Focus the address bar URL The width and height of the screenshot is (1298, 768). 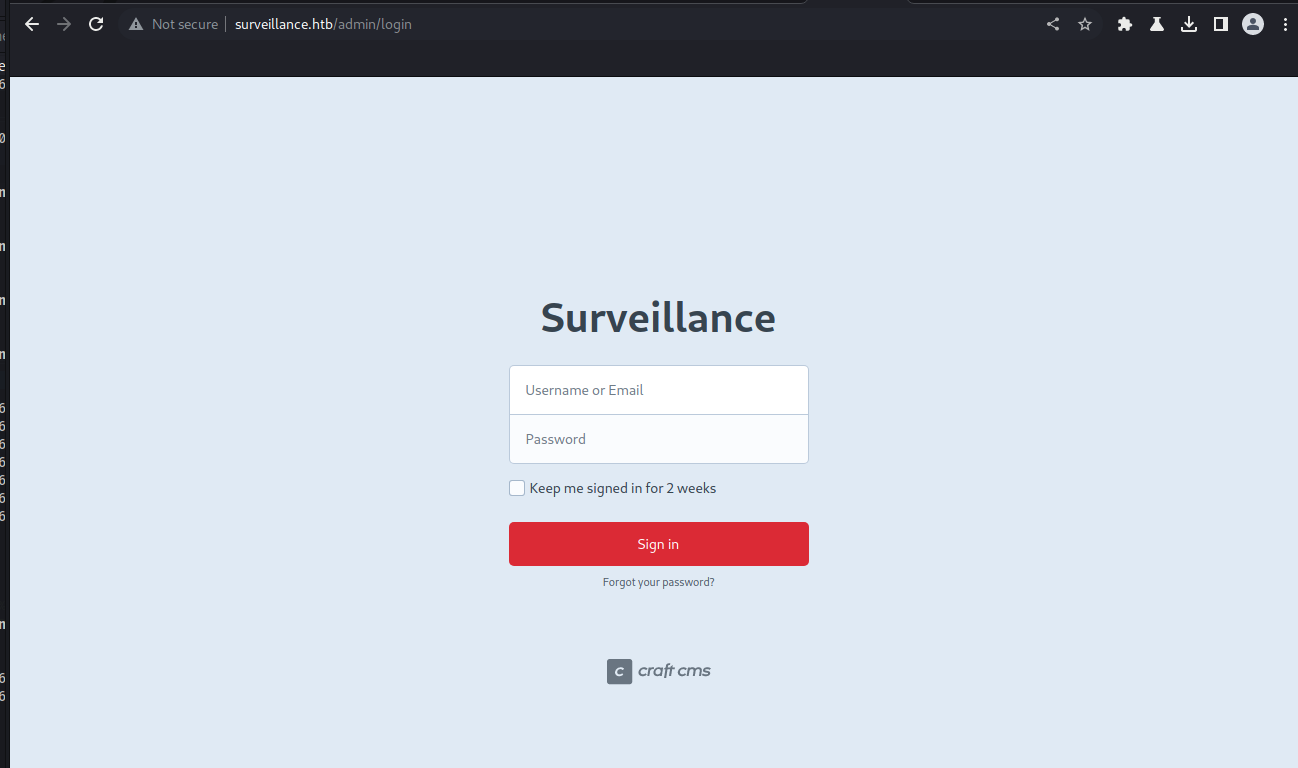pos(322,24)
